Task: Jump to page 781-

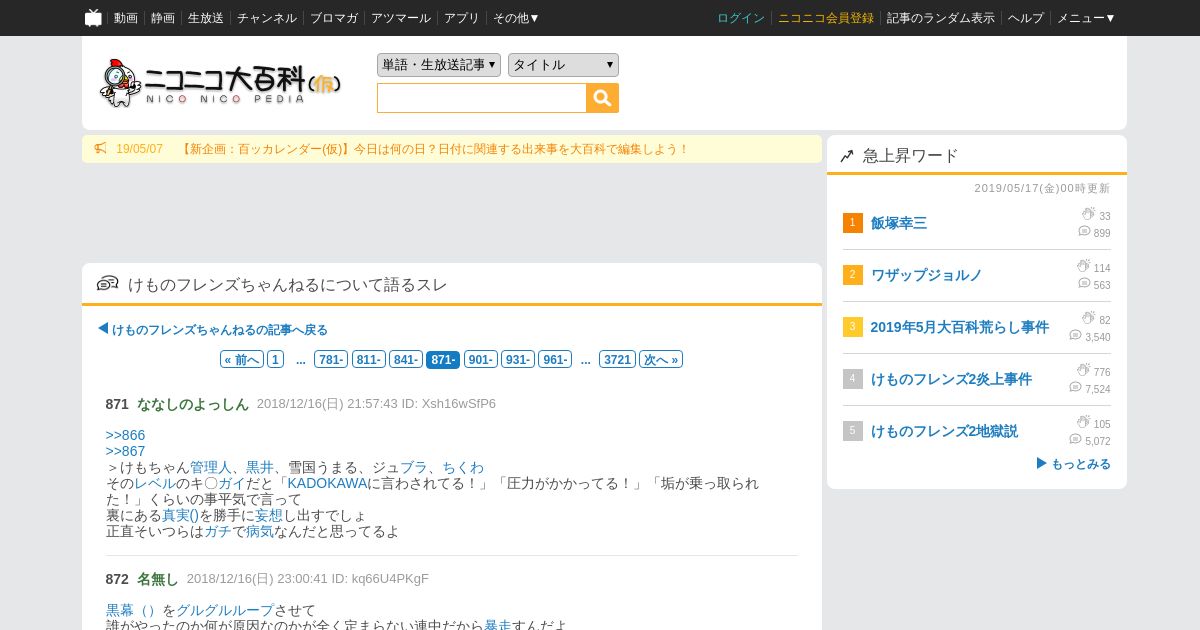Action: click(x=331, y=360)
